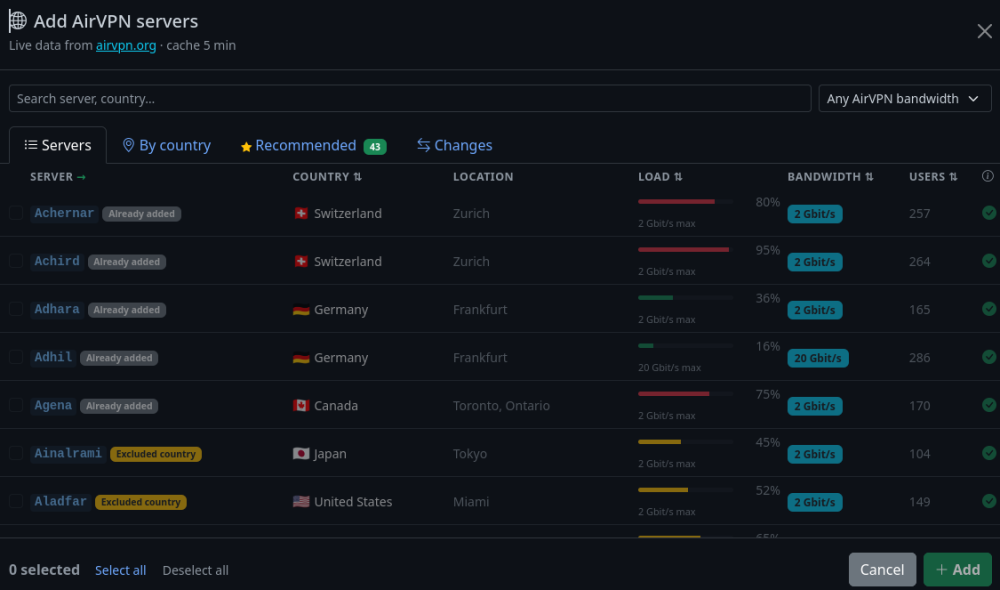Click the Adhara server name
Screen dimensions: 1000x590
tap(57, 309)
